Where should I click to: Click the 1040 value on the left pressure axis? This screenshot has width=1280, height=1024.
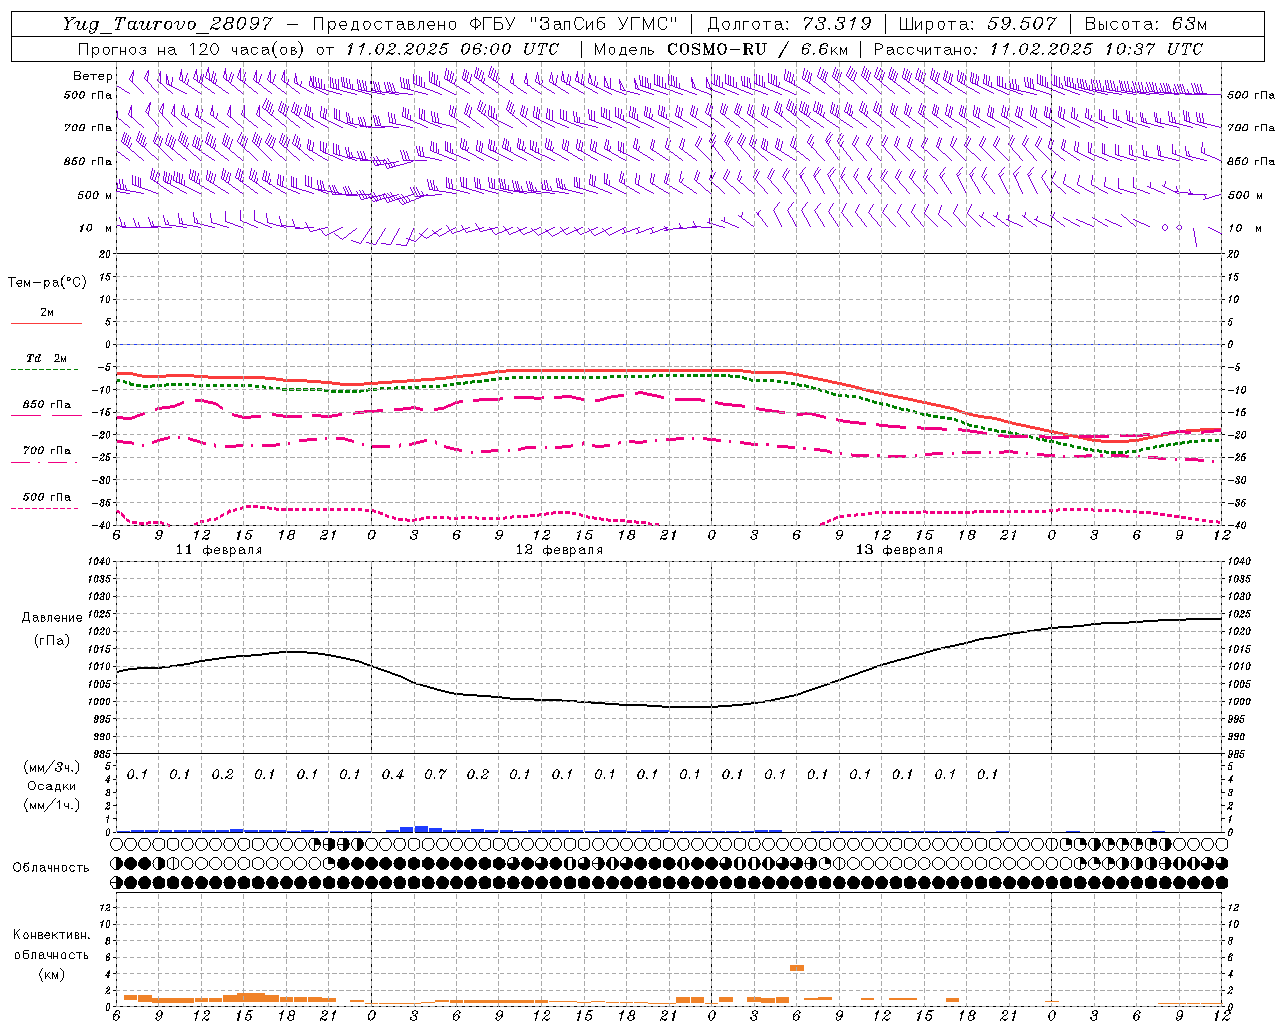[x=99, y=562]
